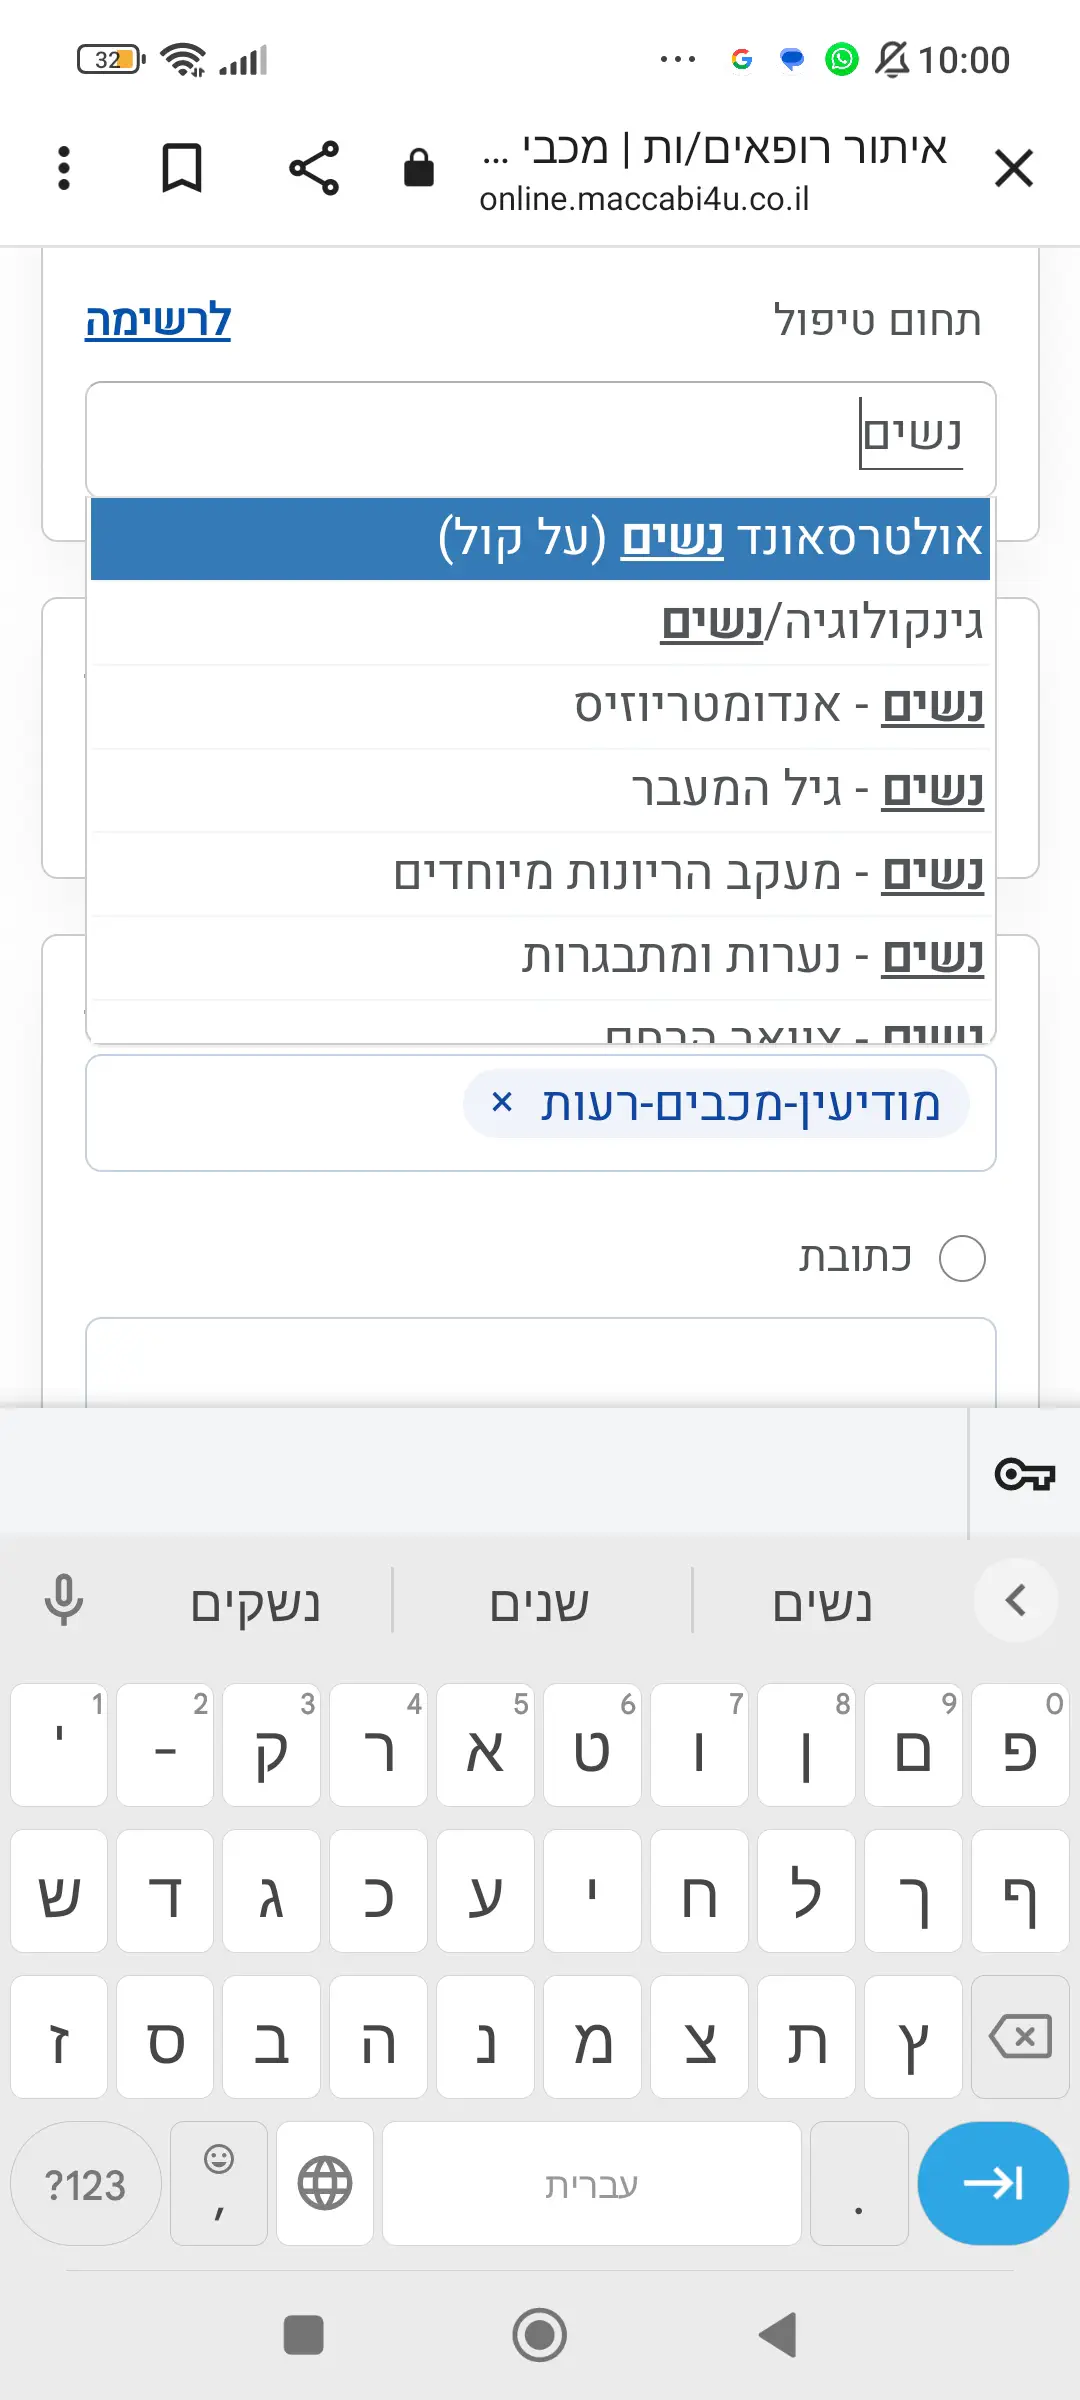Tap the emoji key on keyboard
The height and width of the screenshot is (2400, 1080).
(219, 2183)
